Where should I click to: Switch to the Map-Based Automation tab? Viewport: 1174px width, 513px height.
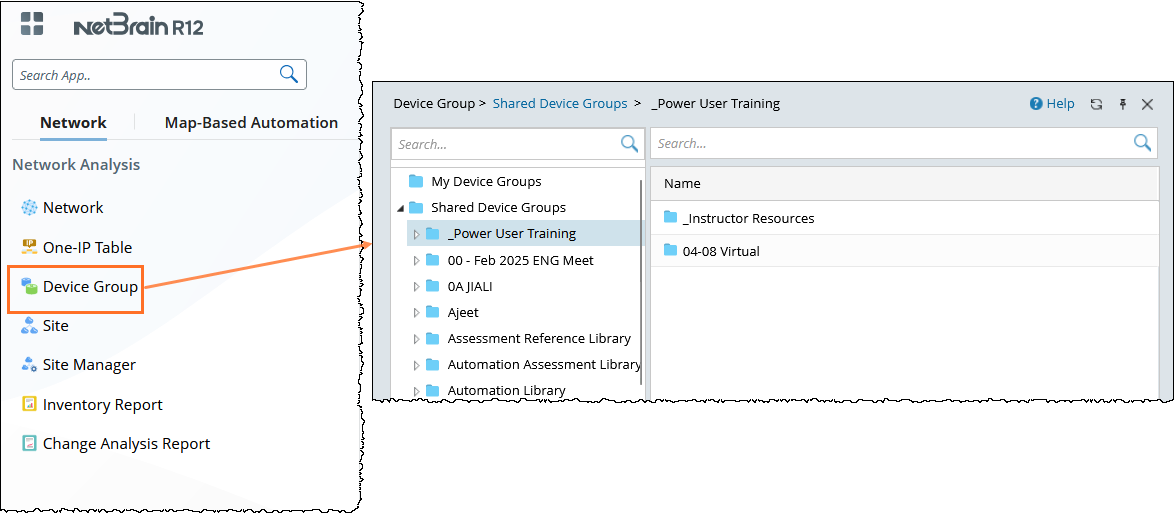(251, 123)
